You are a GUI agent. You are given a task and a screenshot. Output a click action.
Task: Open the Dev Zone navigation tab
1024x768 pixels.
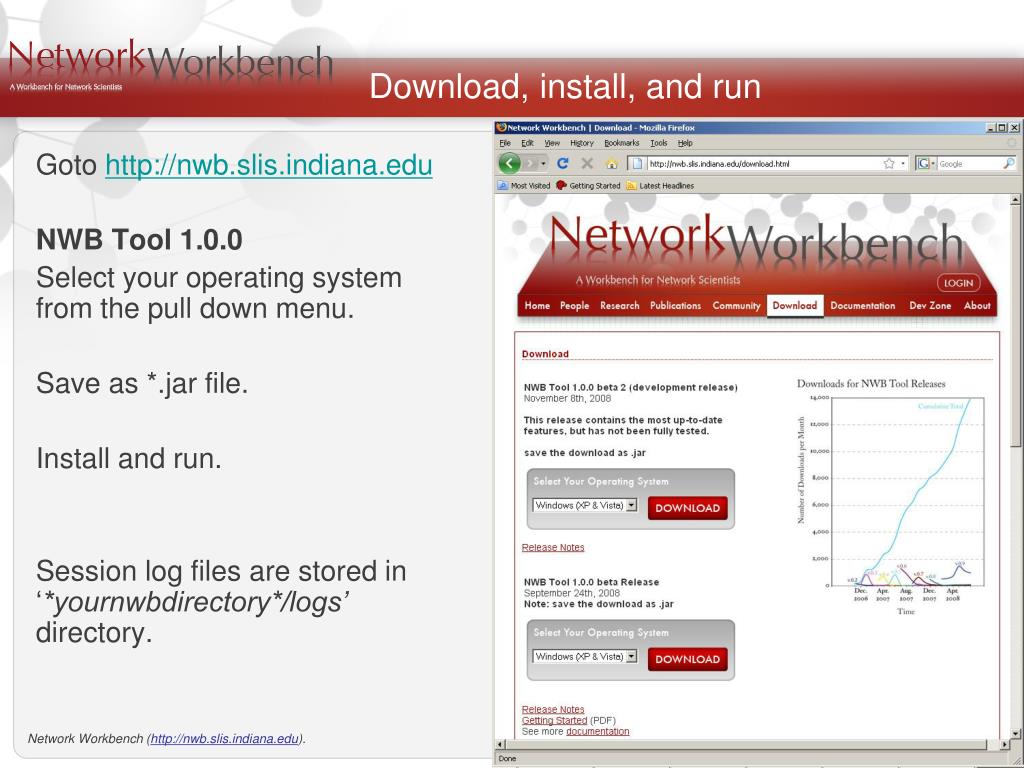[930, 306]
